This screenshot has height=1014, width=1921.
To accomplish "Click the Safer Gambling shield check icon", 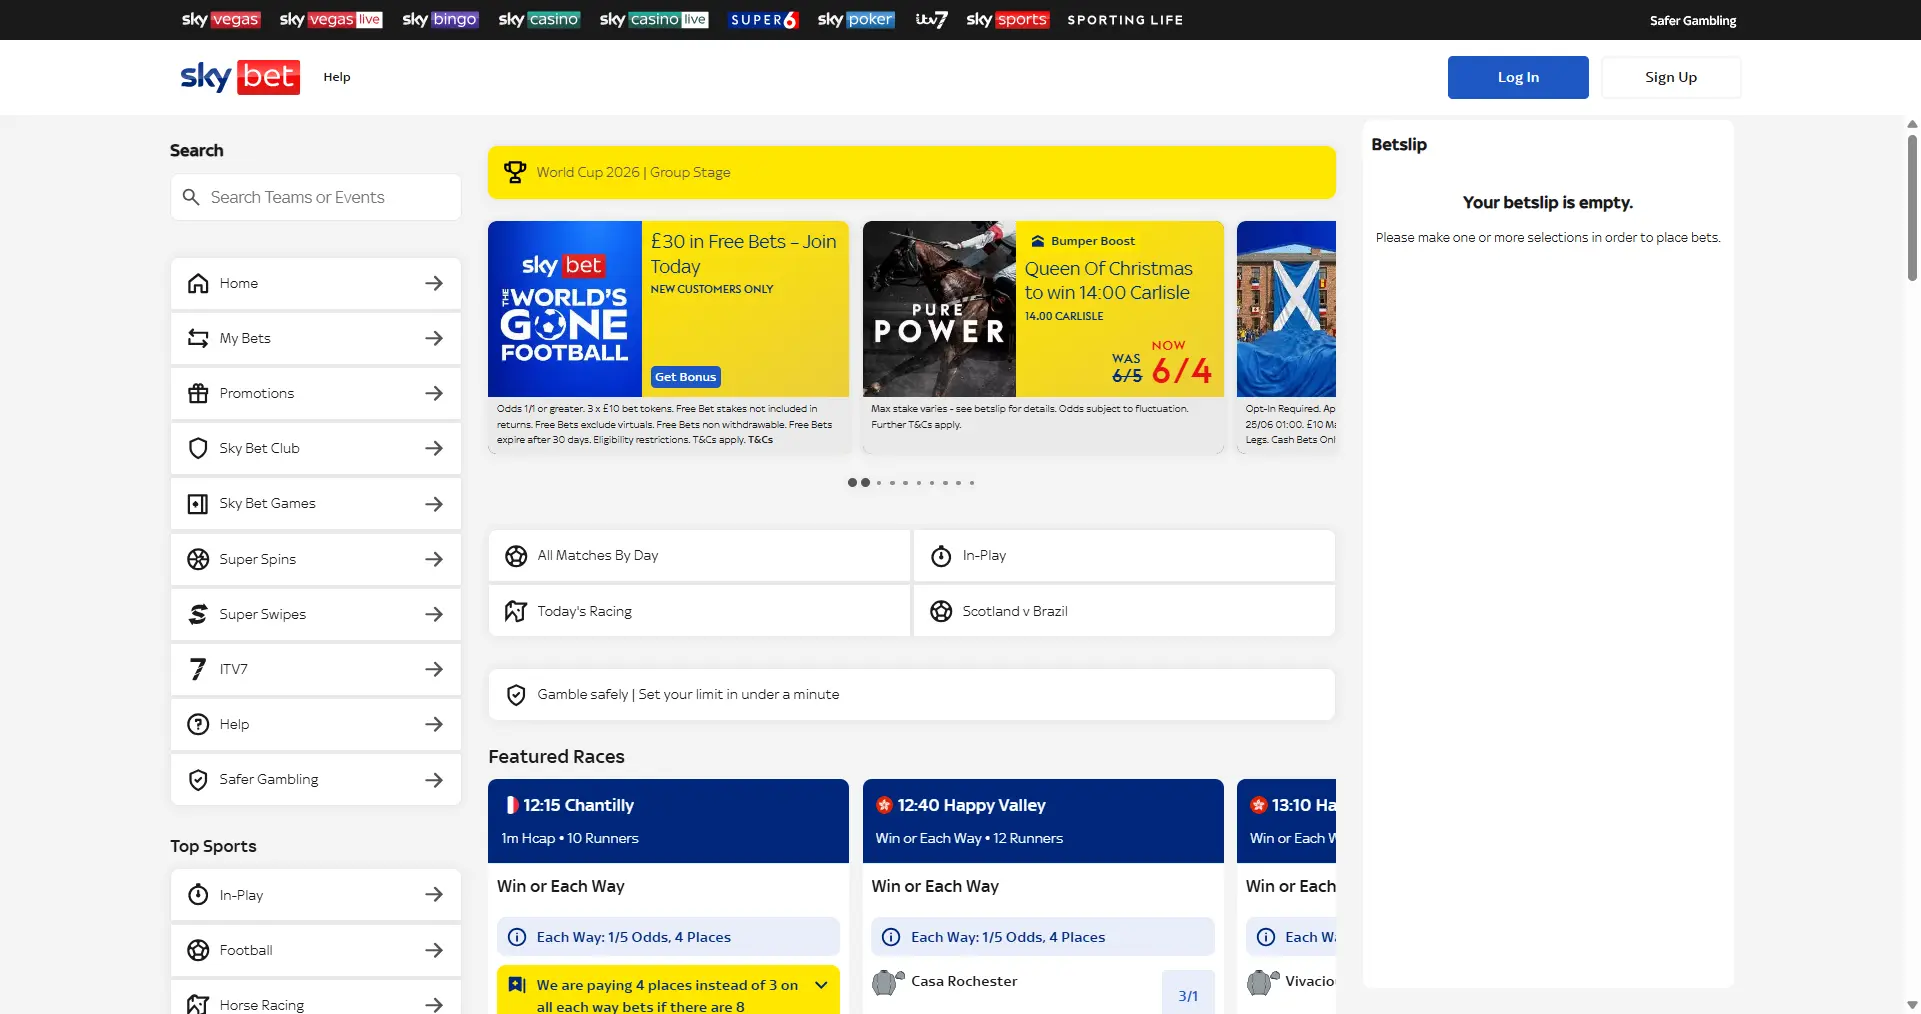I will tap(198, 779).
